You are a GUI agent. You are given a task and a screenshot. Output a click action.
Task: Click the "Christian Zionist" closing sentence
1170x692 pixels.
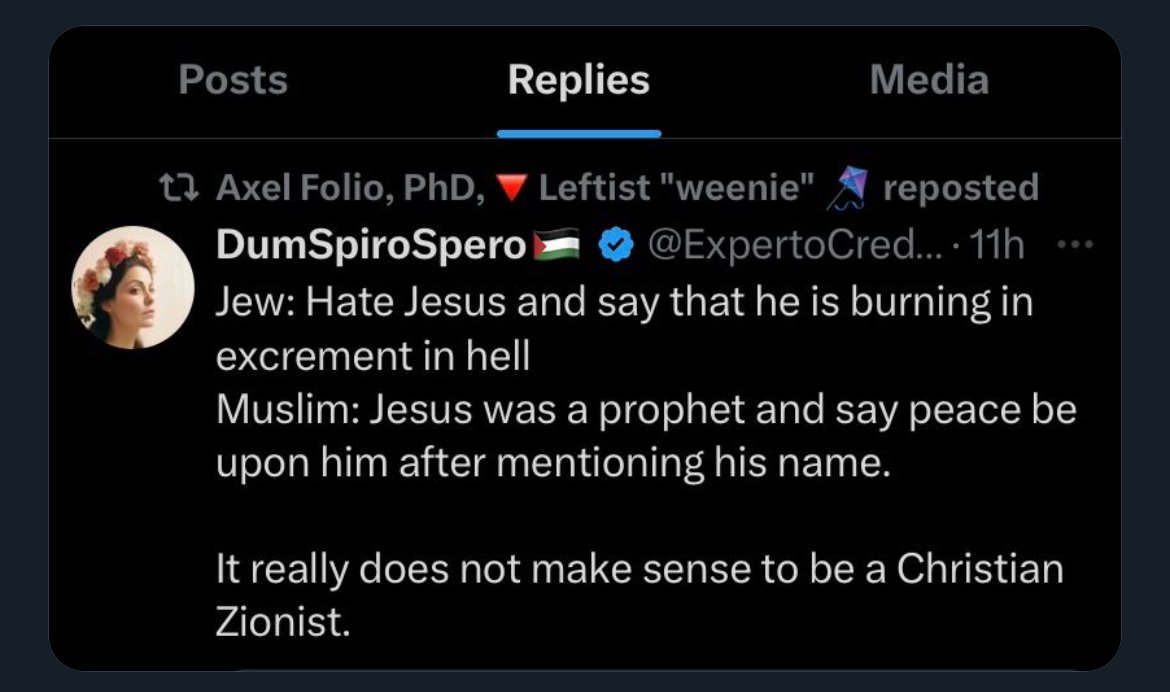coord(639,569)
